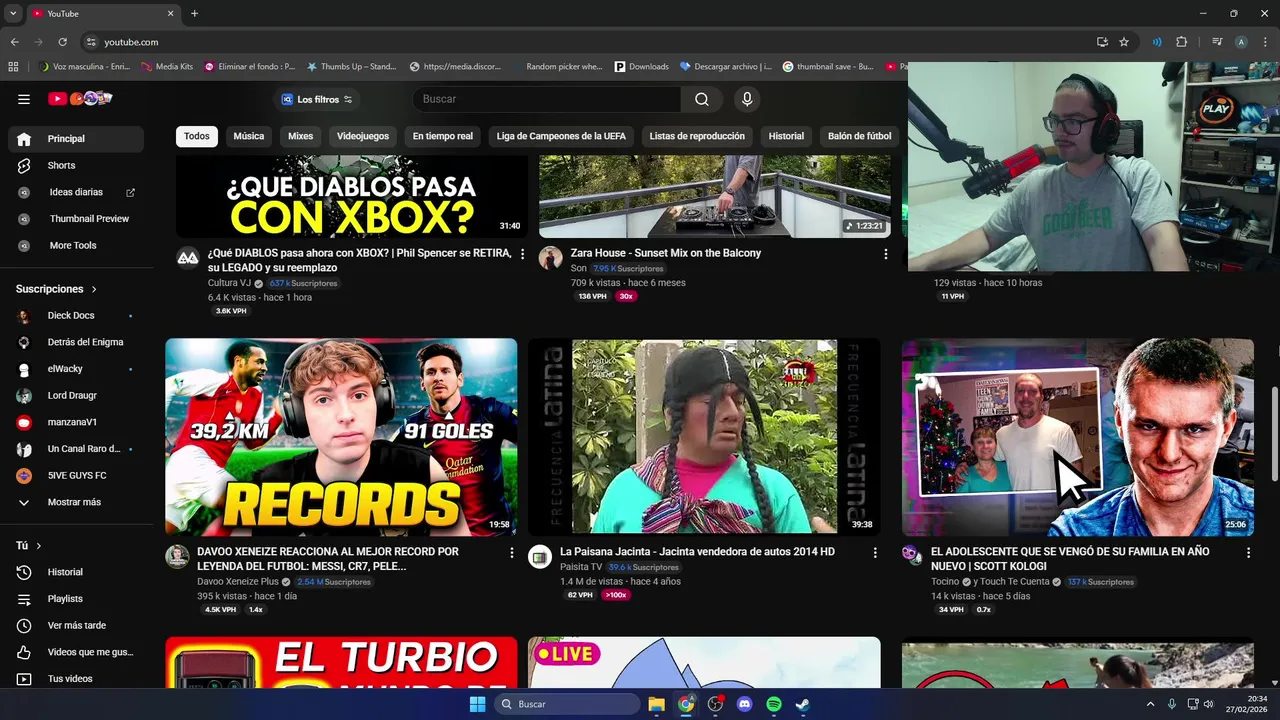Image resolution: width=1280 pixels, height=720 pixels.
Task: Open Tus videos in sidebar
Action: click(x=75, y=679)
